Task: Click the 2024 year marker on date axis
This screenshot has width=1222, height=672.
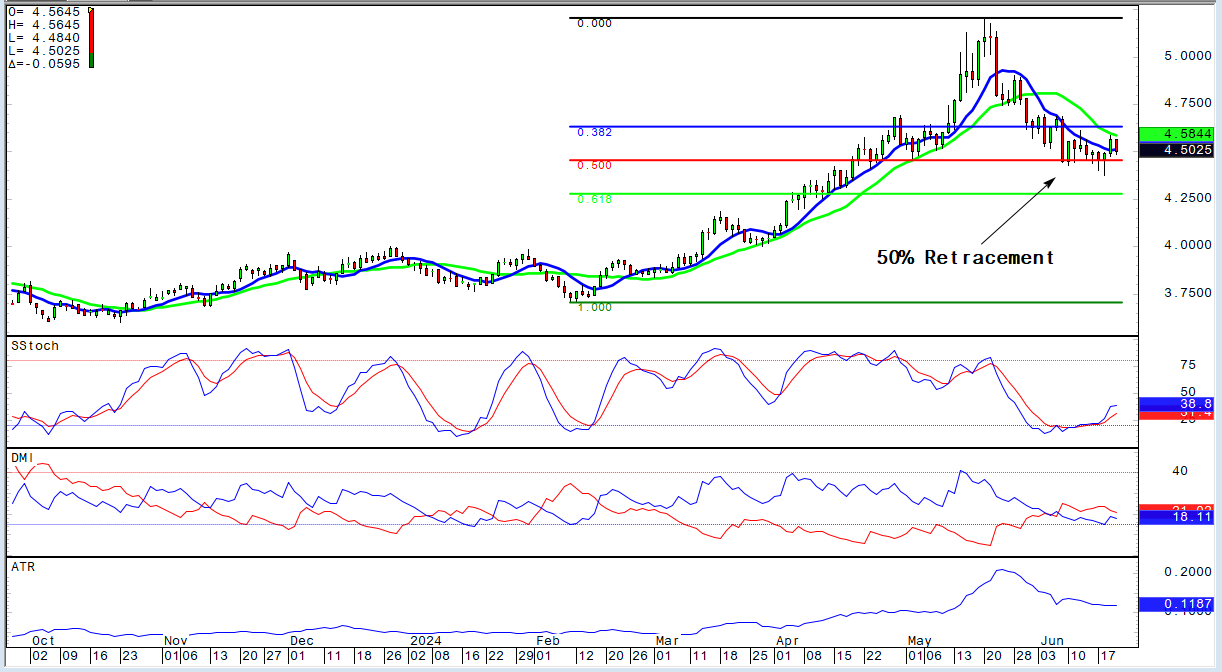Action: pos(425,640)
